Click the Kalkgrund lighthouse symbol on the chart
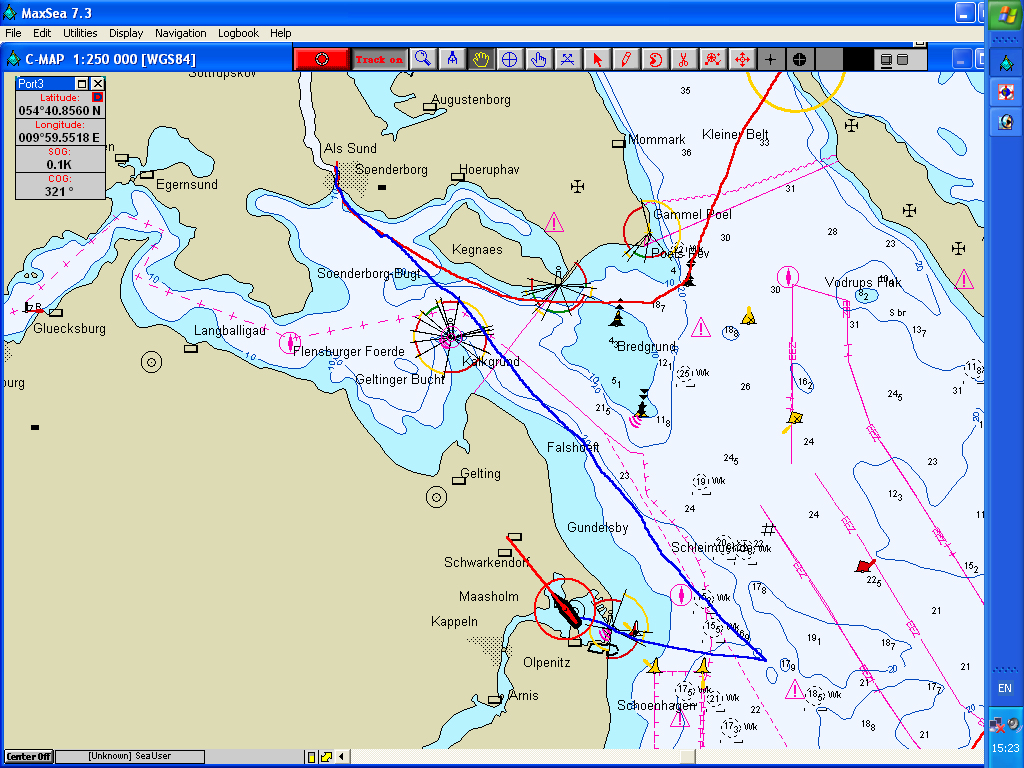1024x768 pixels. (449, 335)
